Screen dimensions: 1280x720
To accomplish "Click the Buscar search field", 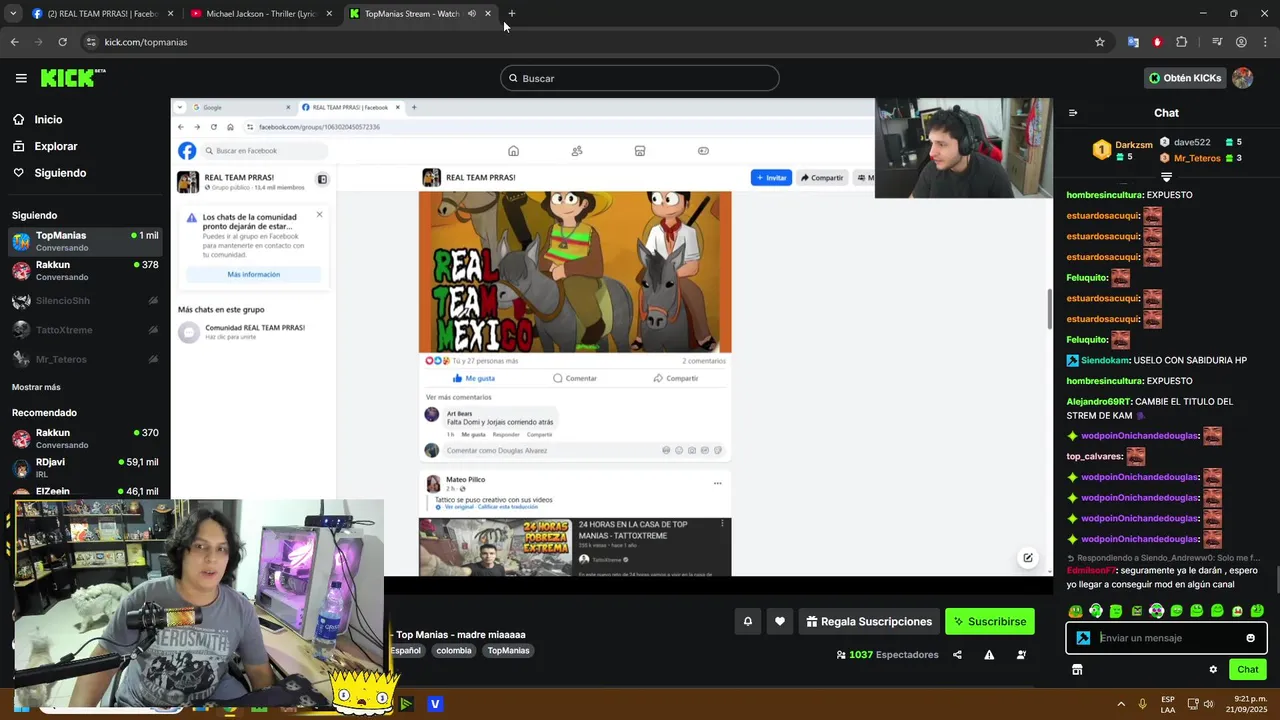I will [x=640, y=78].
